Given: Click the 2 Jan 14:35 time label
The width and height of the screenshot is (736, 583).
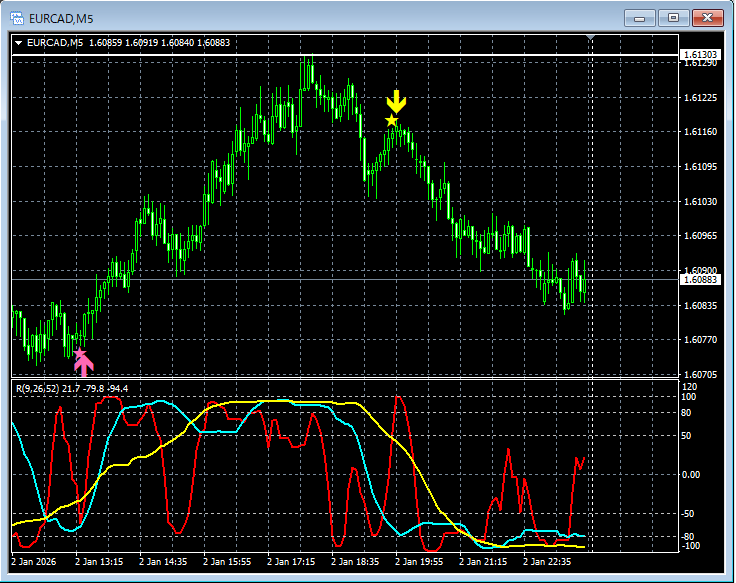Looking at the screenshot, I should pos(163,562).
